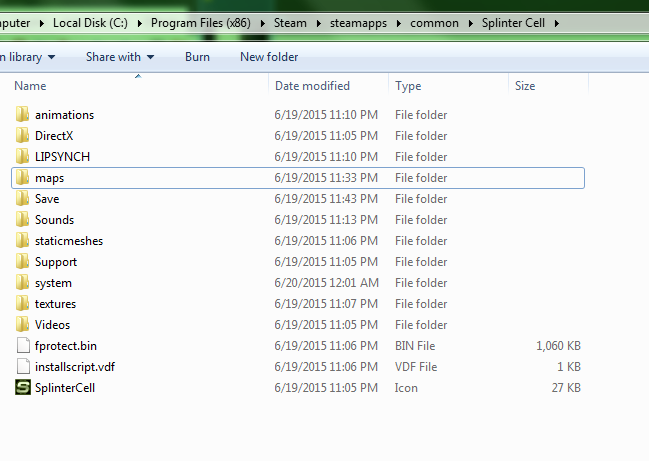Sort by the Size column header
This screenshot has width=649, height=461.
(525, 86)
